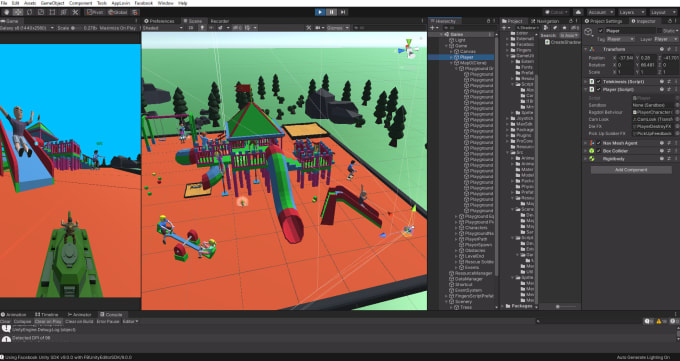Toggle the Pivot handle position button
The height and width of the screenshot is (361, 680).
coord(95,12)
